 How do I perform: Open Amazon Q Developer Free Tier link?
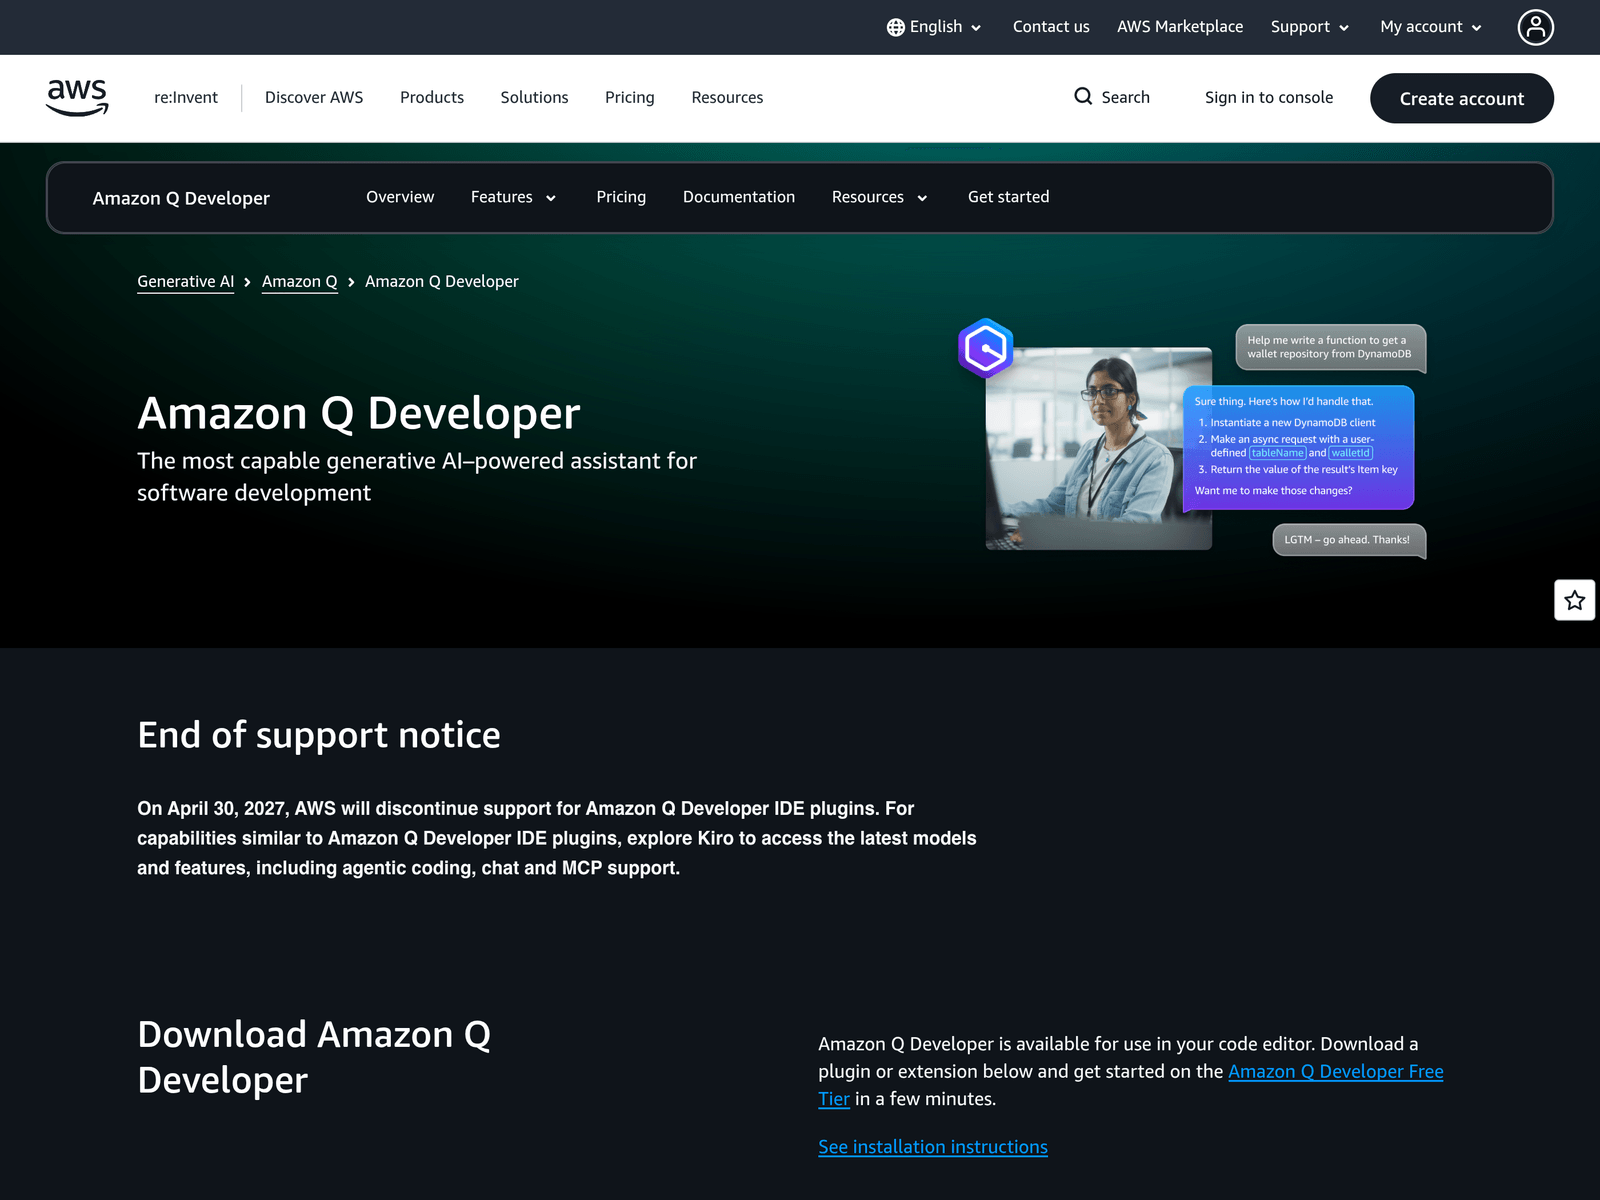tap(1335, 1072)
